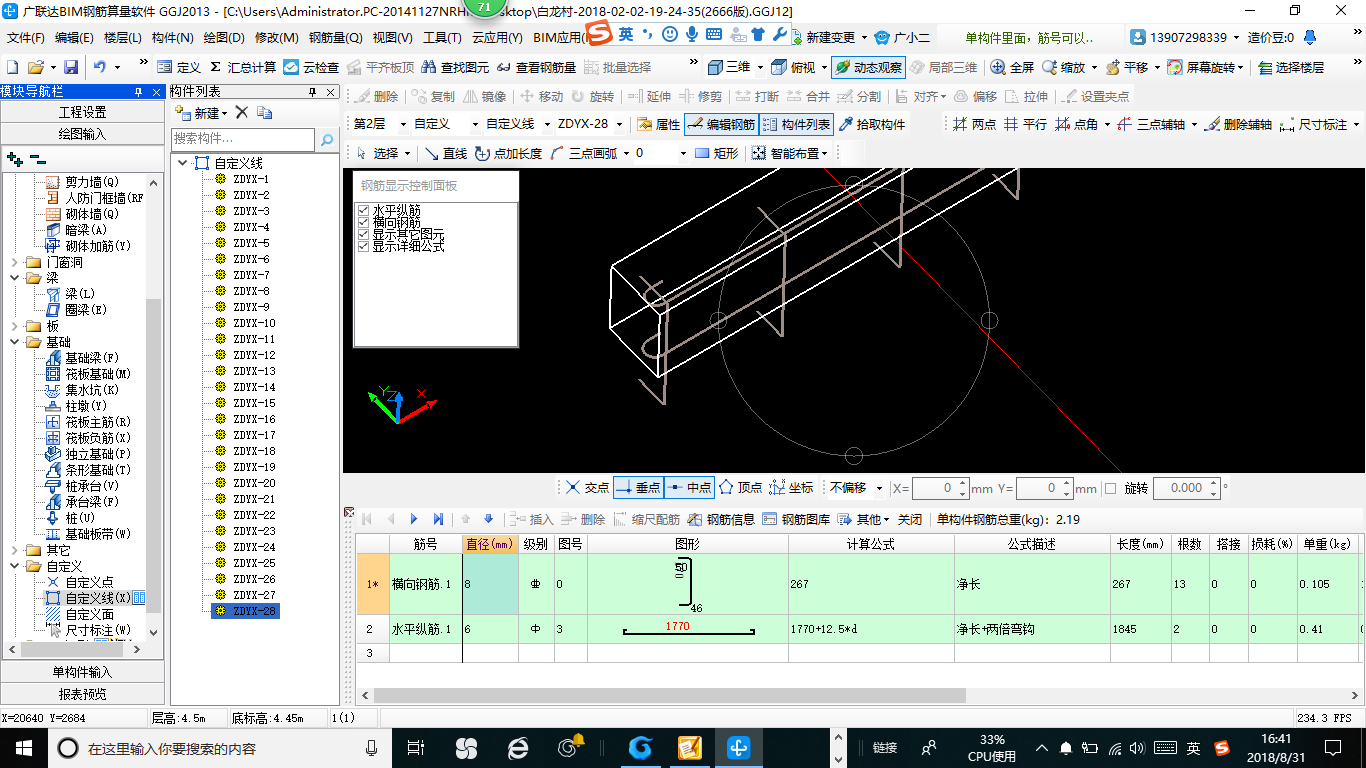Open Windows Start menu

click(x=23, y=747)
